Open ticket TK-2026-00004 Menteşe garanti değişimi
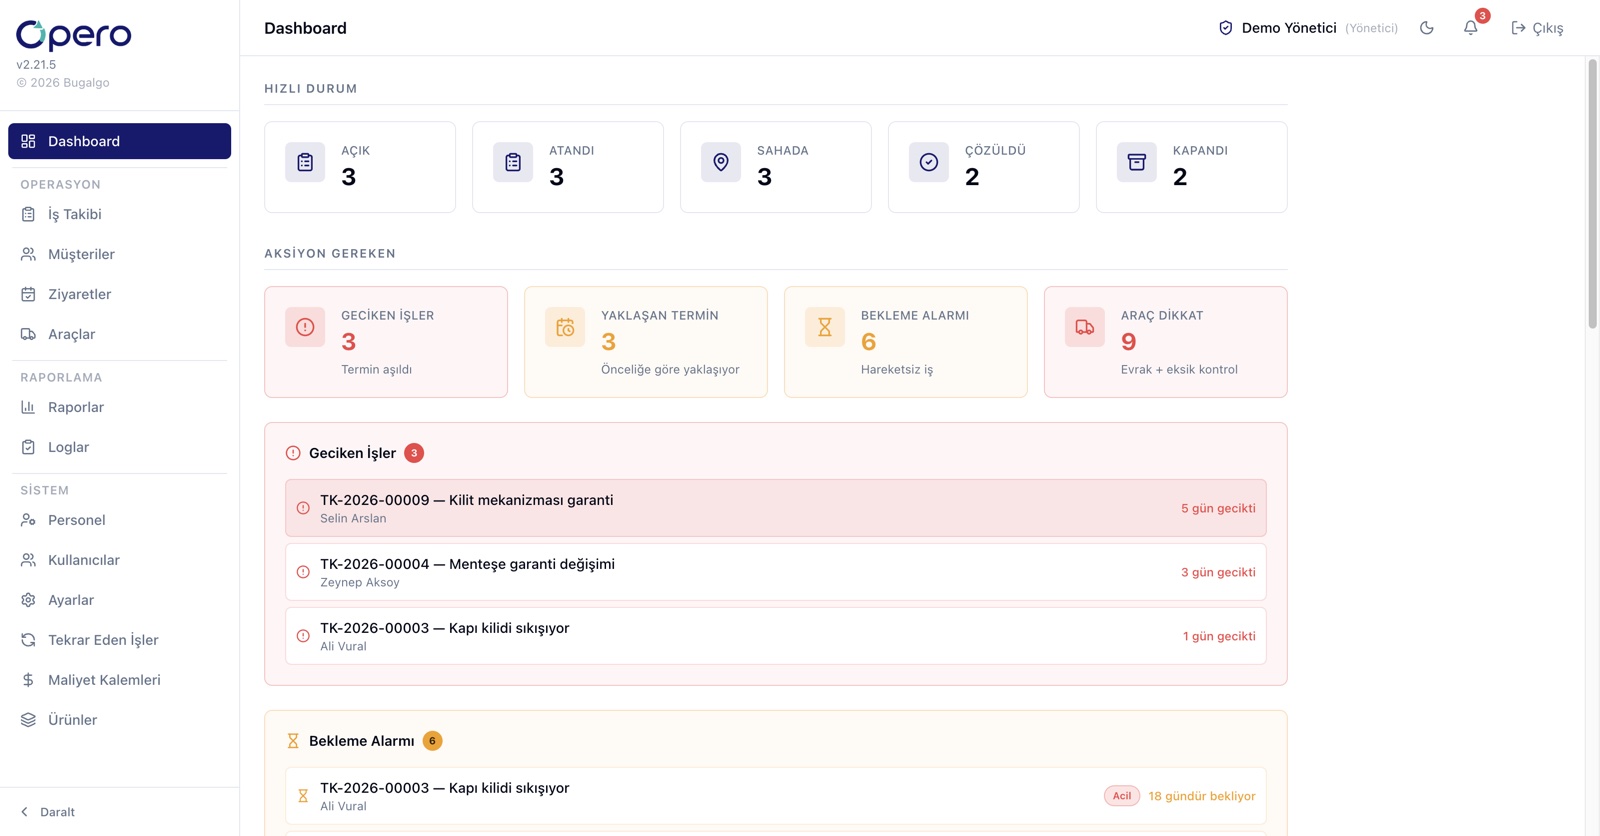Viewport: 1600px width, 836px height. pyautogui.click(x=776, y=572)
